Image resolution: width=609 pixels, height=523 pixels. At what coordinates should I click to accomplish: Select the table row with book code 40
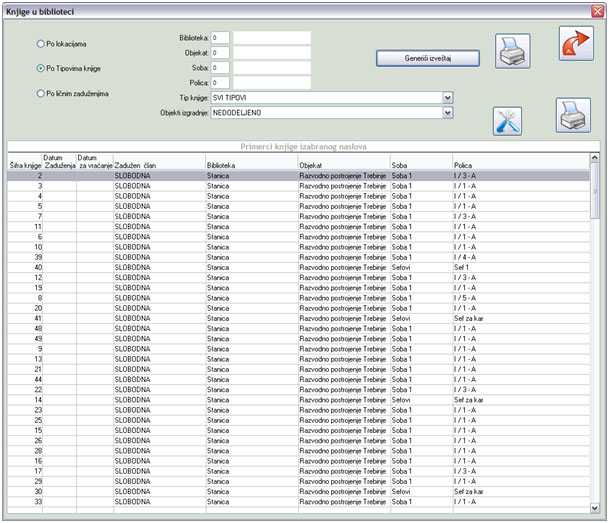point(300,267)
